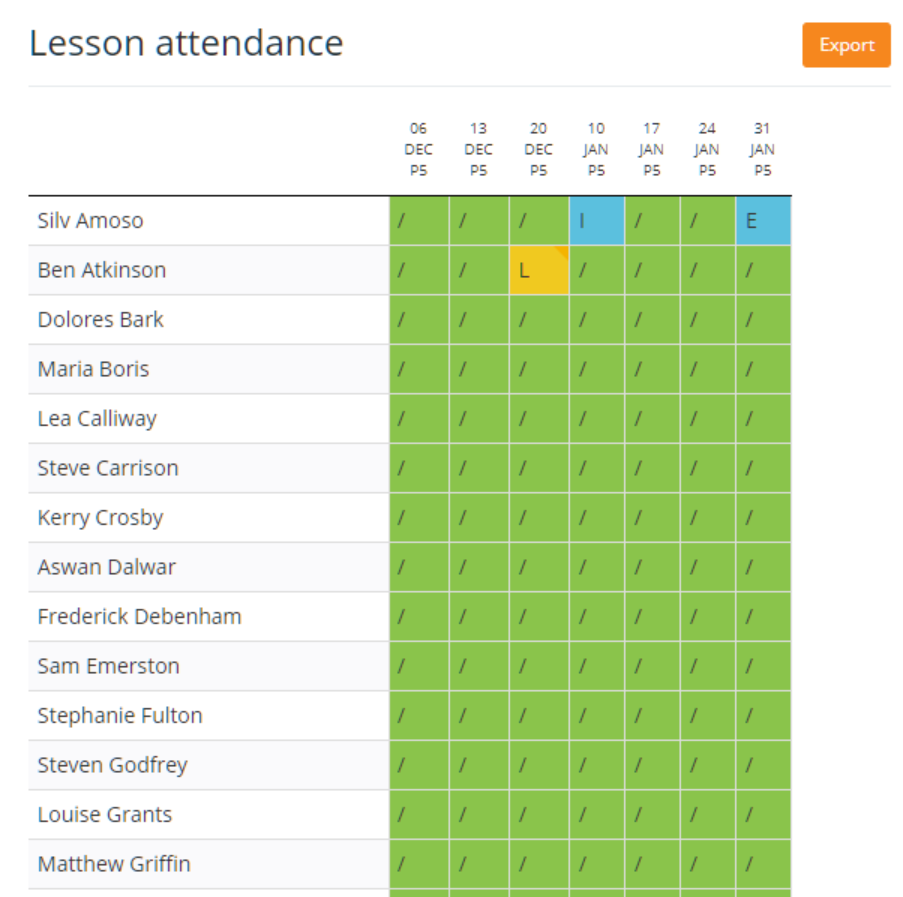Click Maria Boris's 13 Dec attendance mark
The width and height of the screenshot is (903, 897).
click(x=478, y=368)
